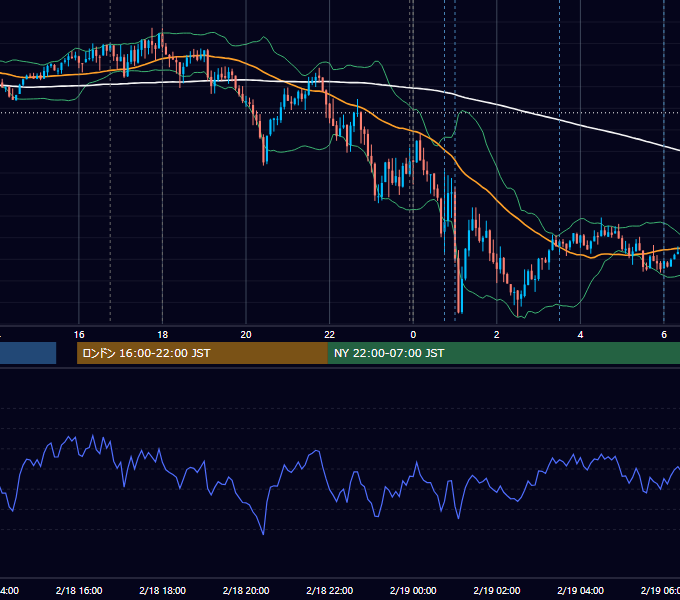Click the 2/19 02:00 label on the lower axis

click(x=497, y=590)
